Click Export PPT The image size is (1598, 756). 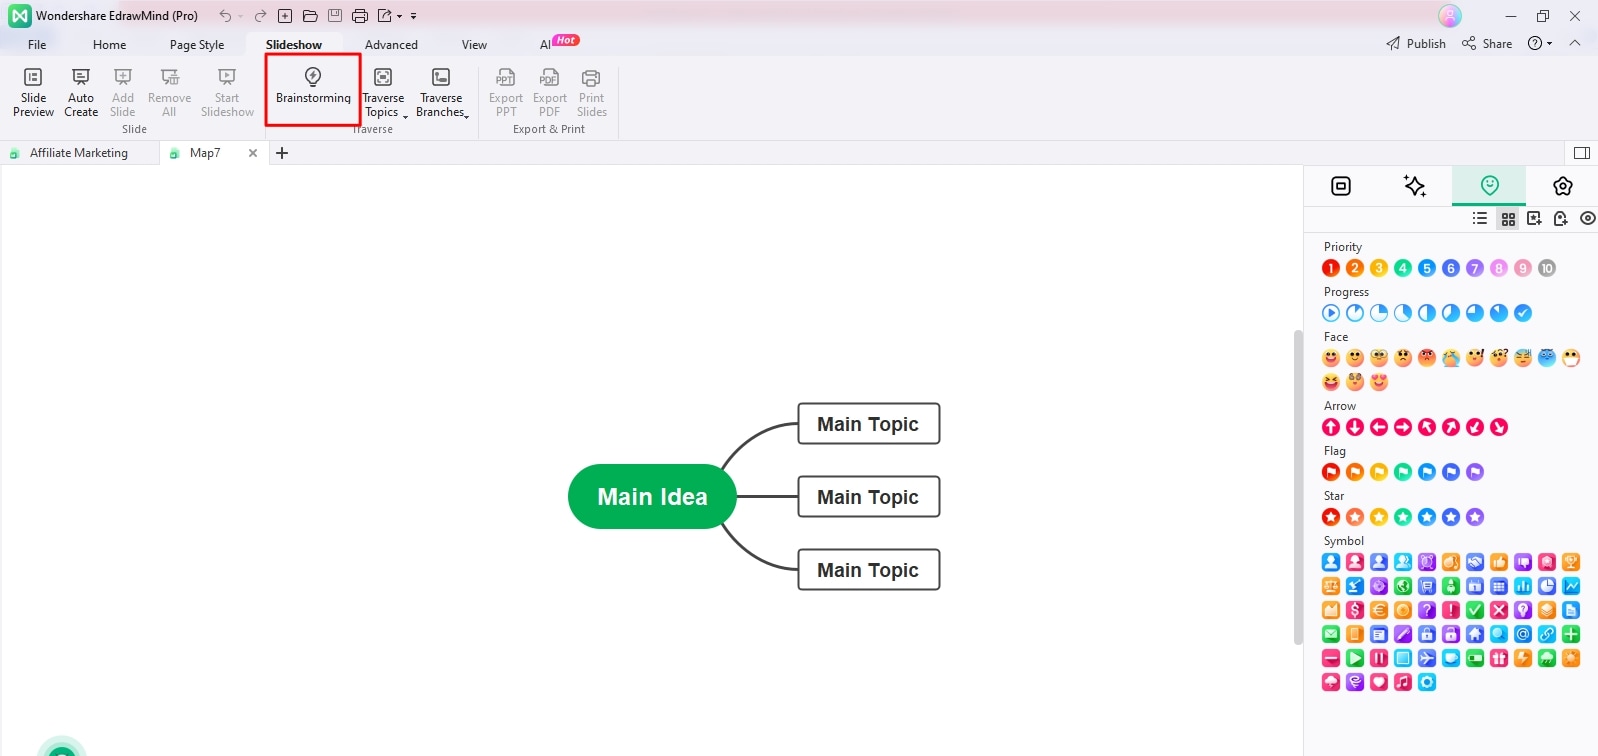coord(506,92)
